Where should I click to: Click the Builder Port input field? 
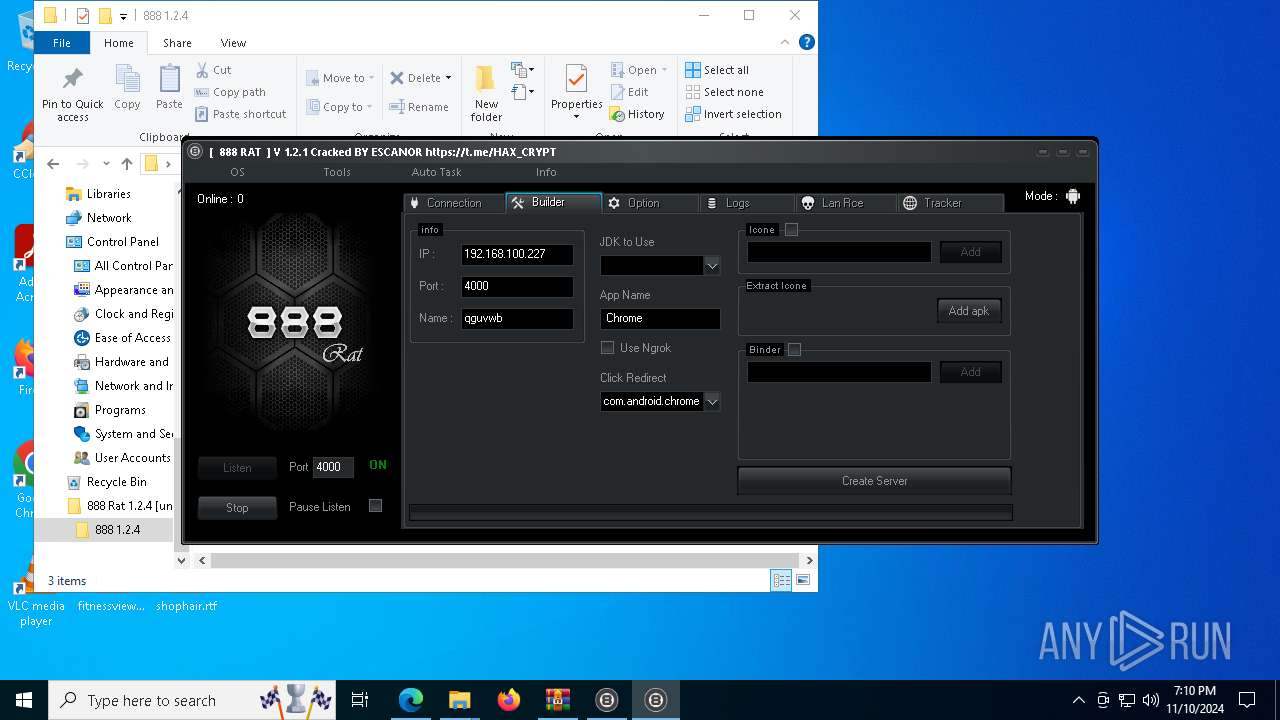[517, 286]
